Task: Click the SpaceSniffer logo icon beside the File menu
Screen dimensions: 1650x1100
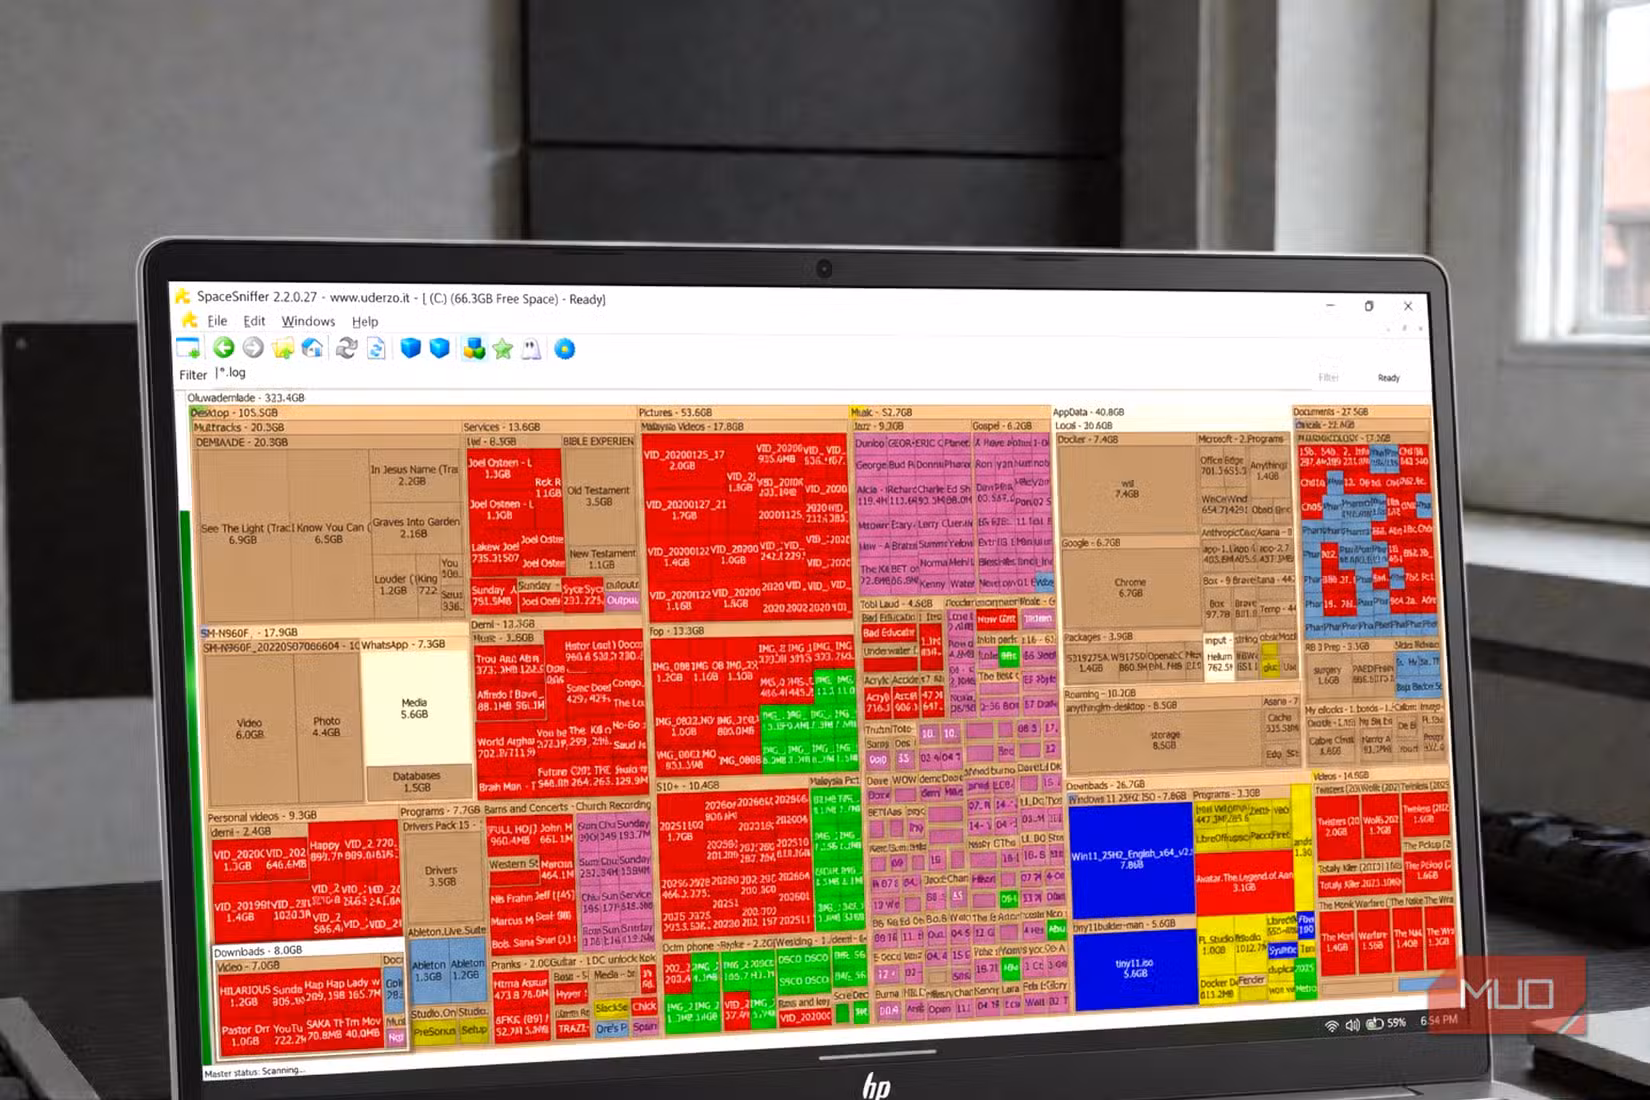Action: coord(189,320)
